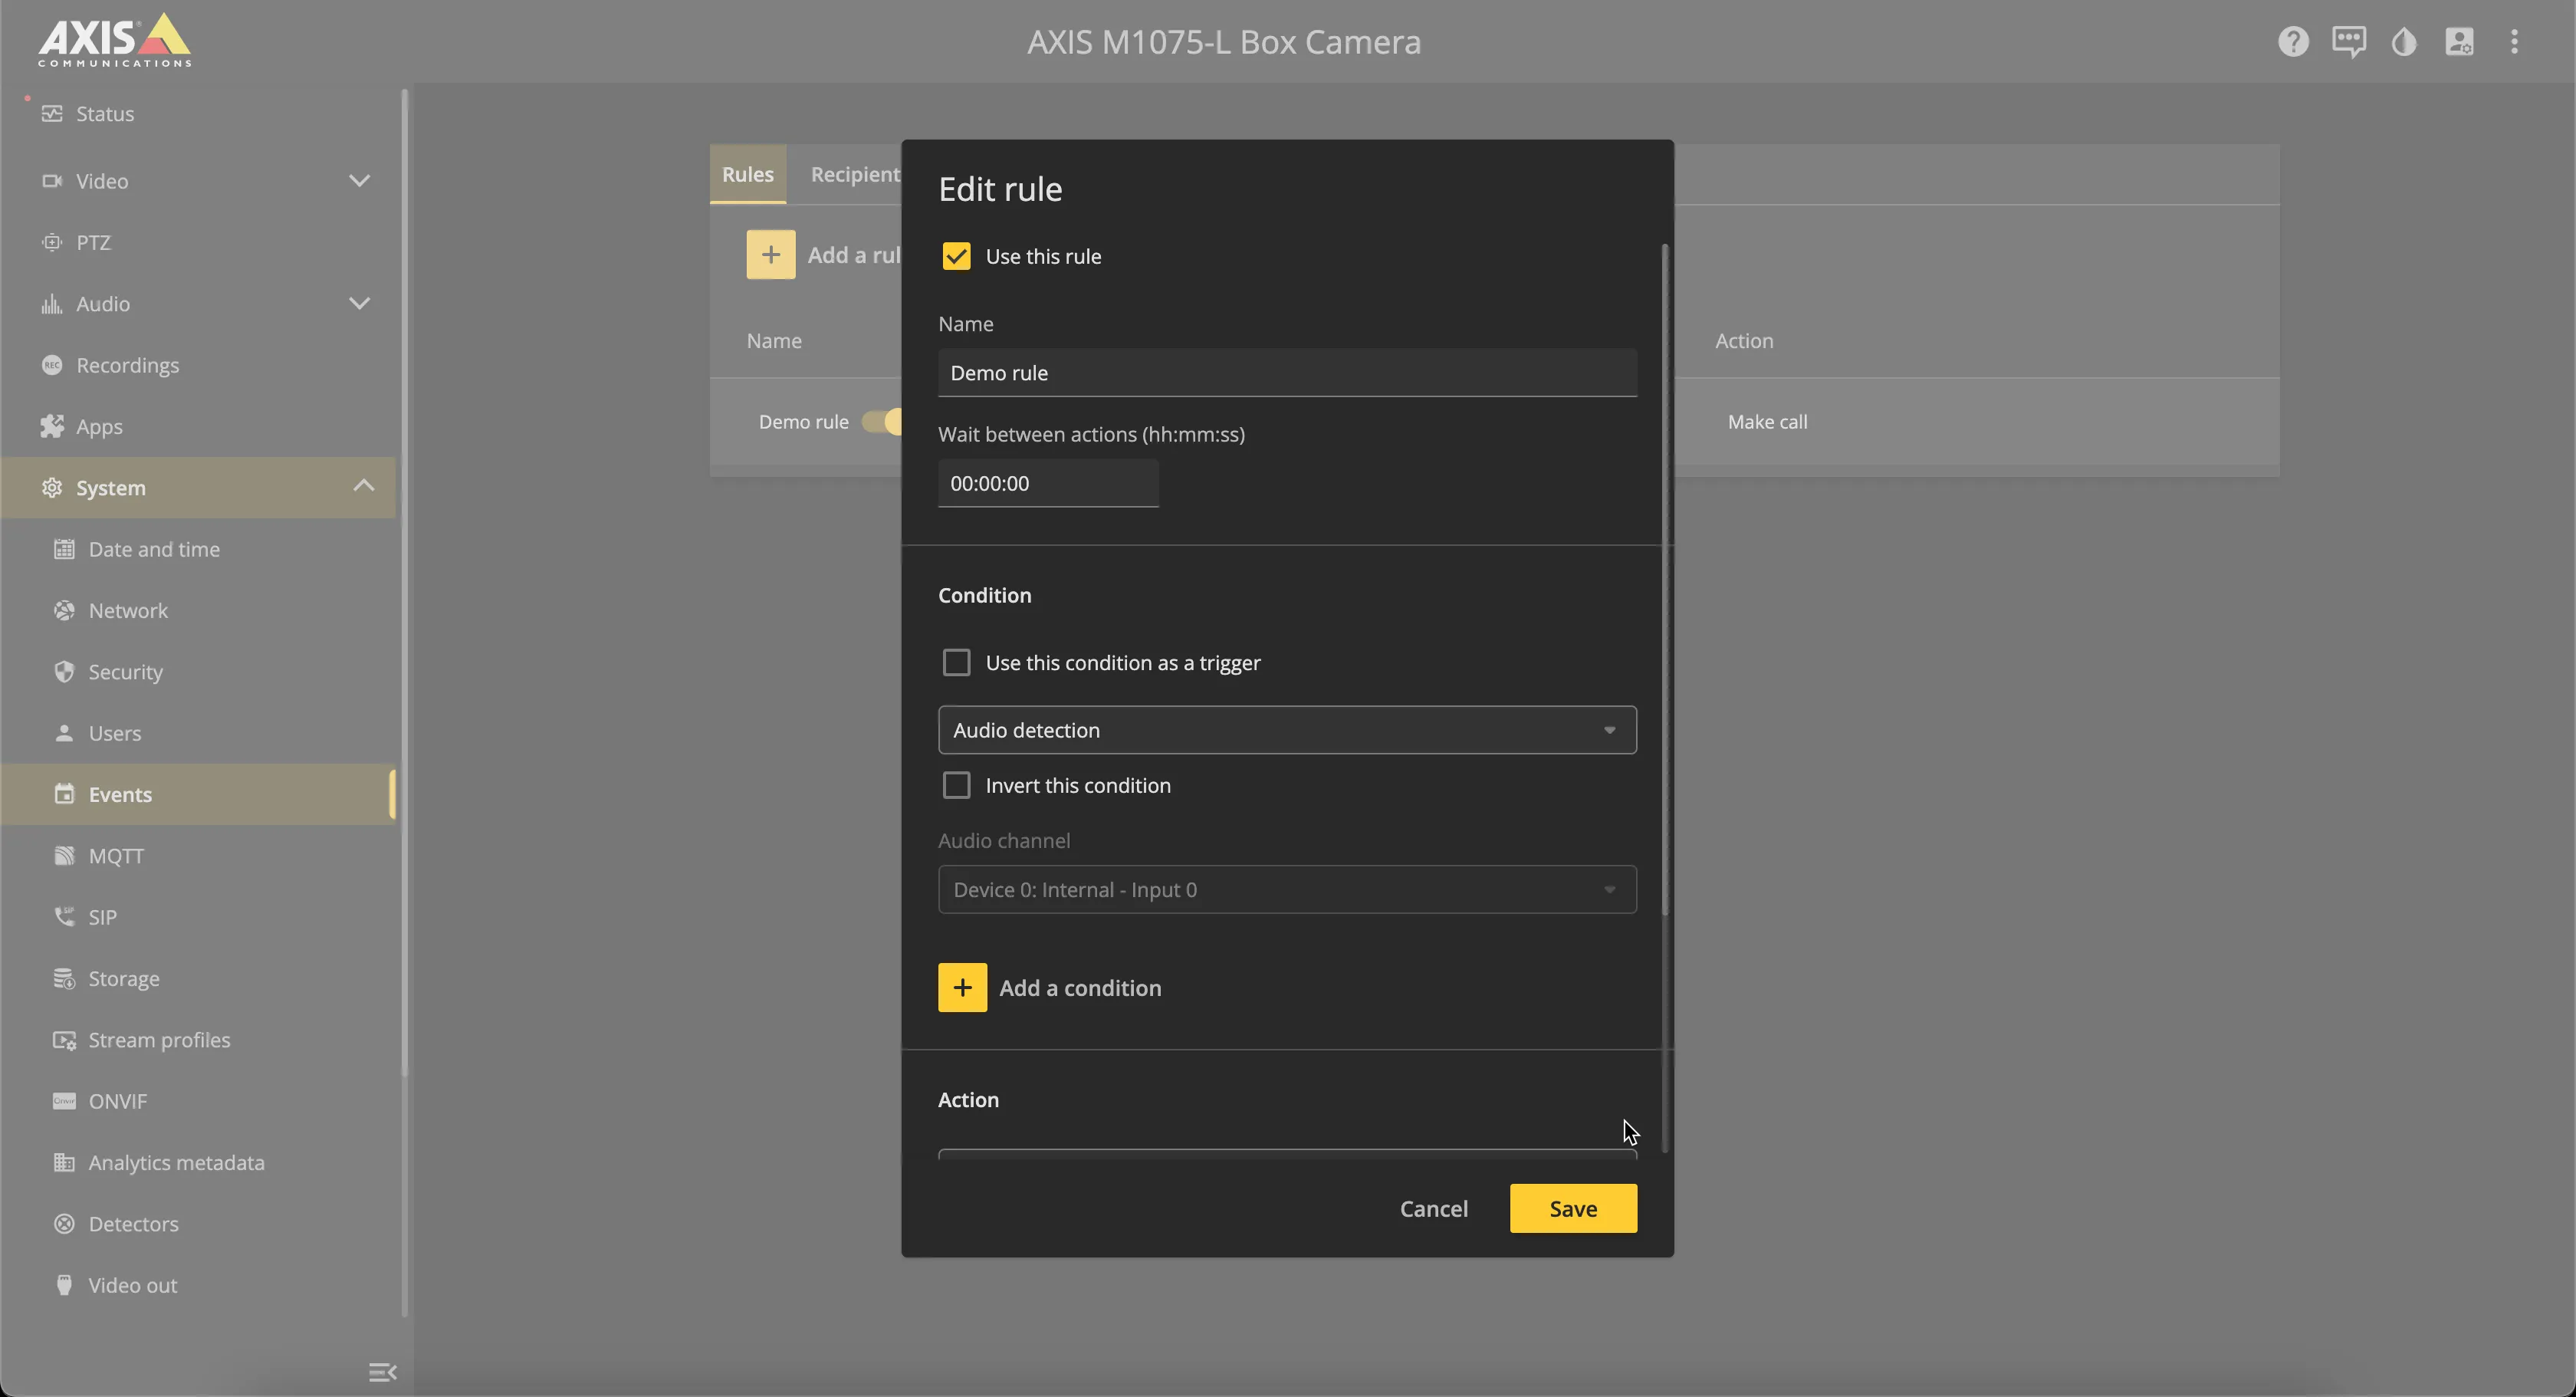2576x1397 pixels.
Task: Switch to the Rules tab
Action: pos(748,174)
